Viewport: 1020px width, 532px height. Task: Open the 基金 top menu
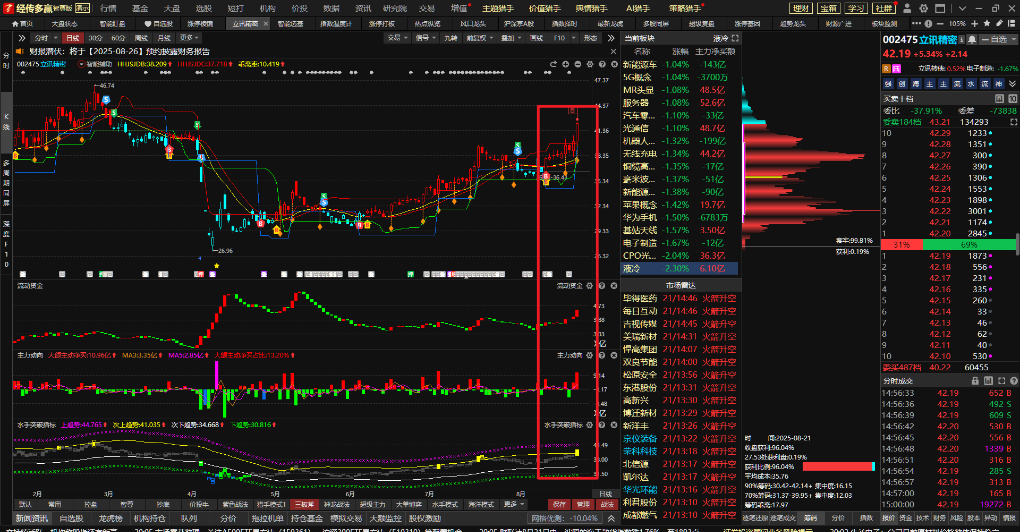pyautogui.click(x=140, y=8)
